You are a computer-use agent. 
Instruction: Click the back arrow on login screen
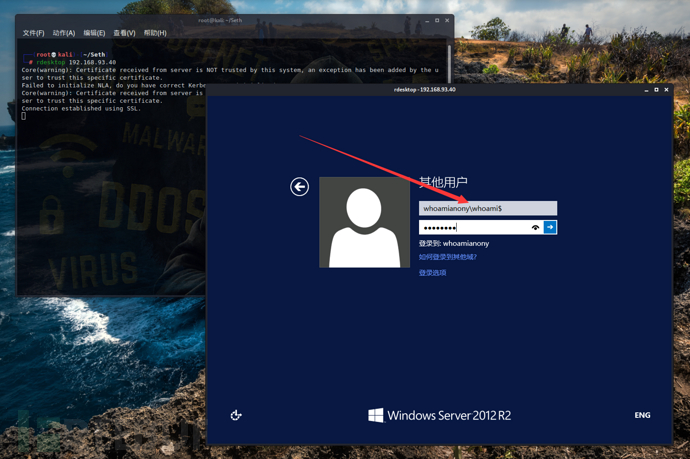click(x=299, y=187)
